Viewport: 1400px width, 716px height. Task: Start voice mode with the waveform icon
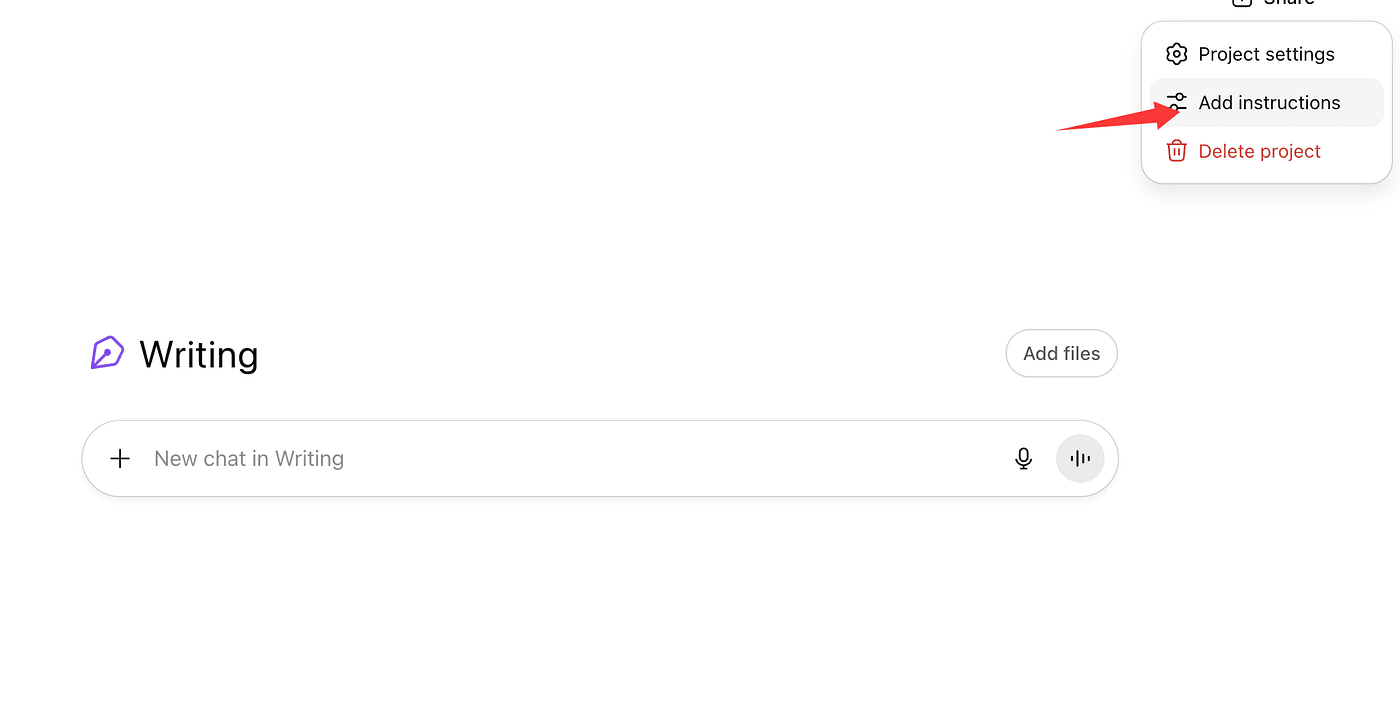click(1080, 458)
